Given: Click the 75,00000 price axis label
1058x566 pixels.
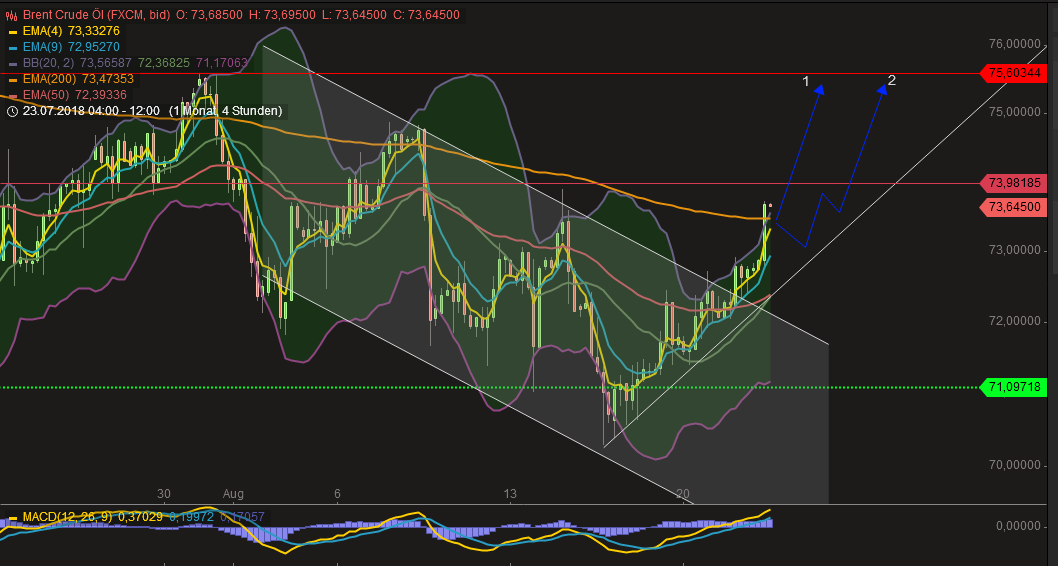Looking at the screenshot, I should pos(1015,113).
